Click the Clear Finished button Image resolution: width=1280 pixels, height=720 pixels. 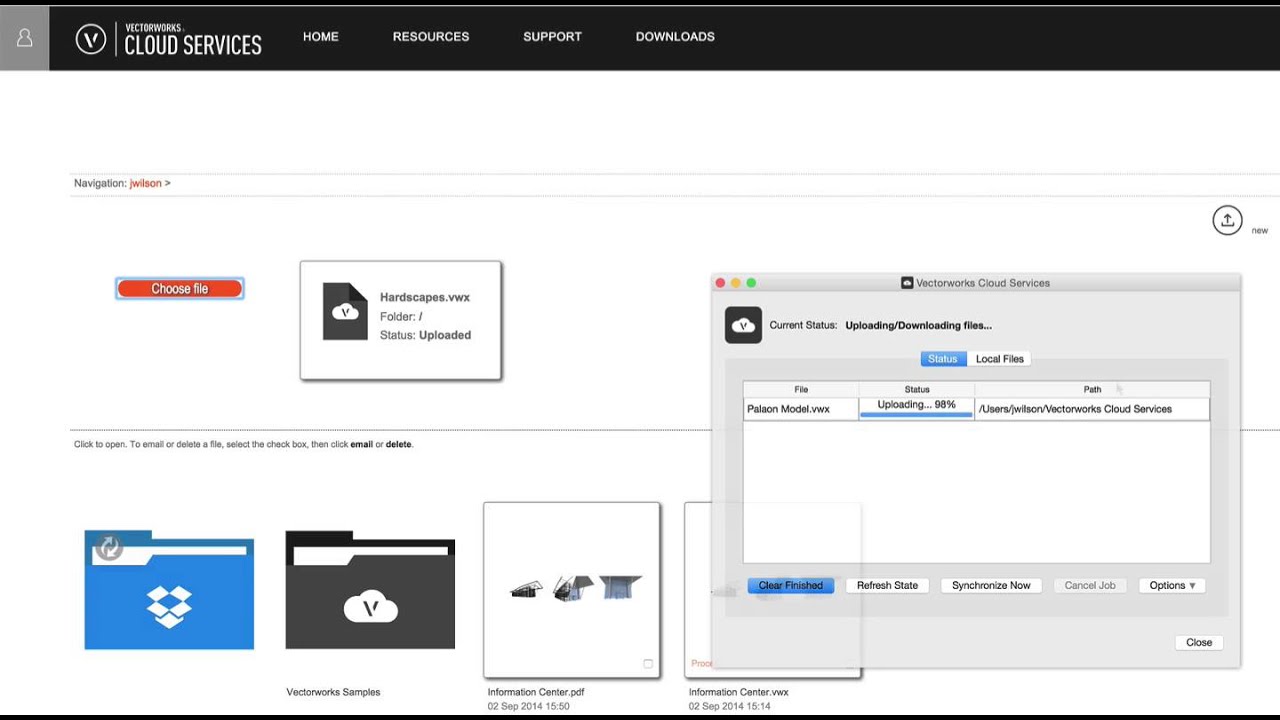click(x=790, y=586)
